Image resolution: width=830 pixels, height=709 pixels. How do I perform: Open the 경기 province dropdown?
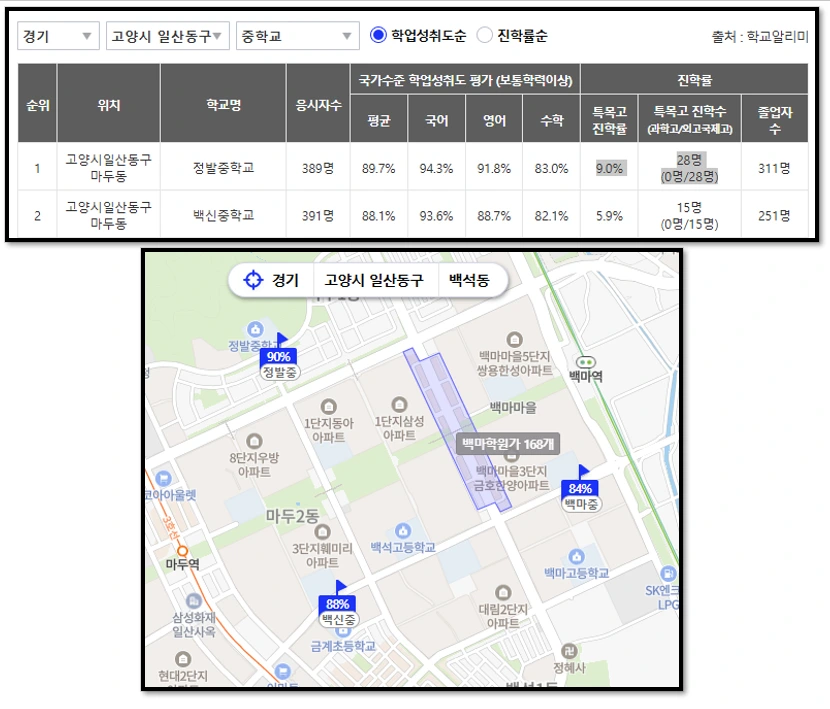point(58,36)
